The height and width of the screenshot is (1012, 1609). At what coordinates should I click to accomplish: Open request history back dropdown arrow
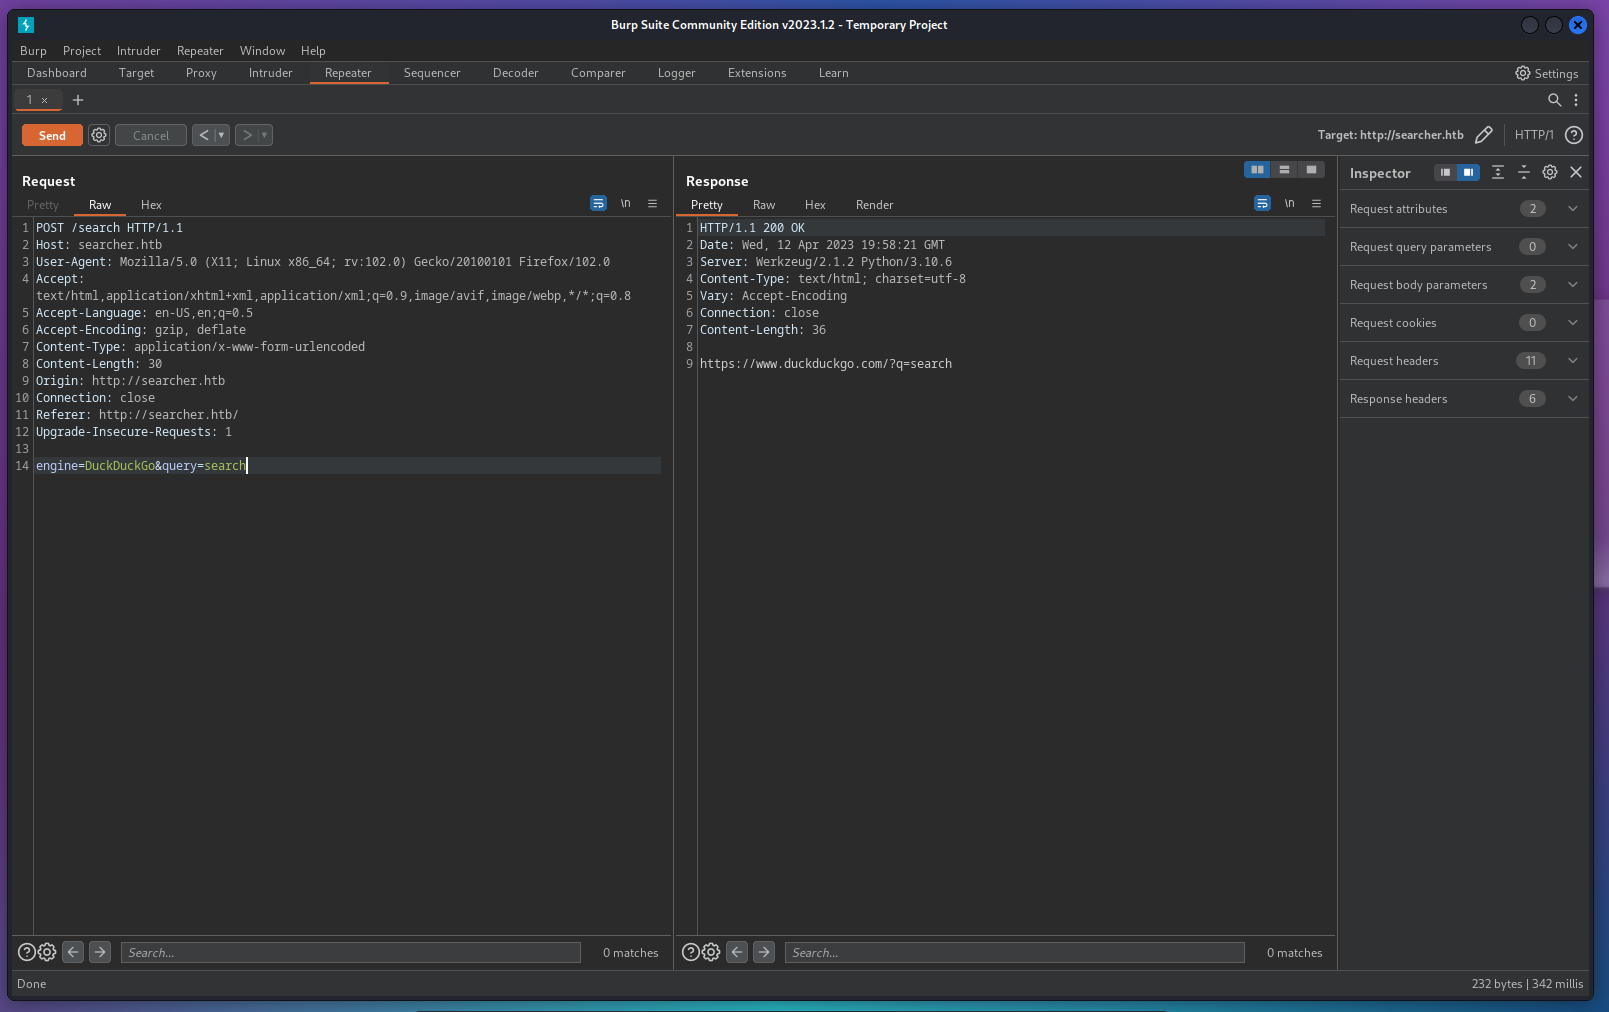click(222, 135)
